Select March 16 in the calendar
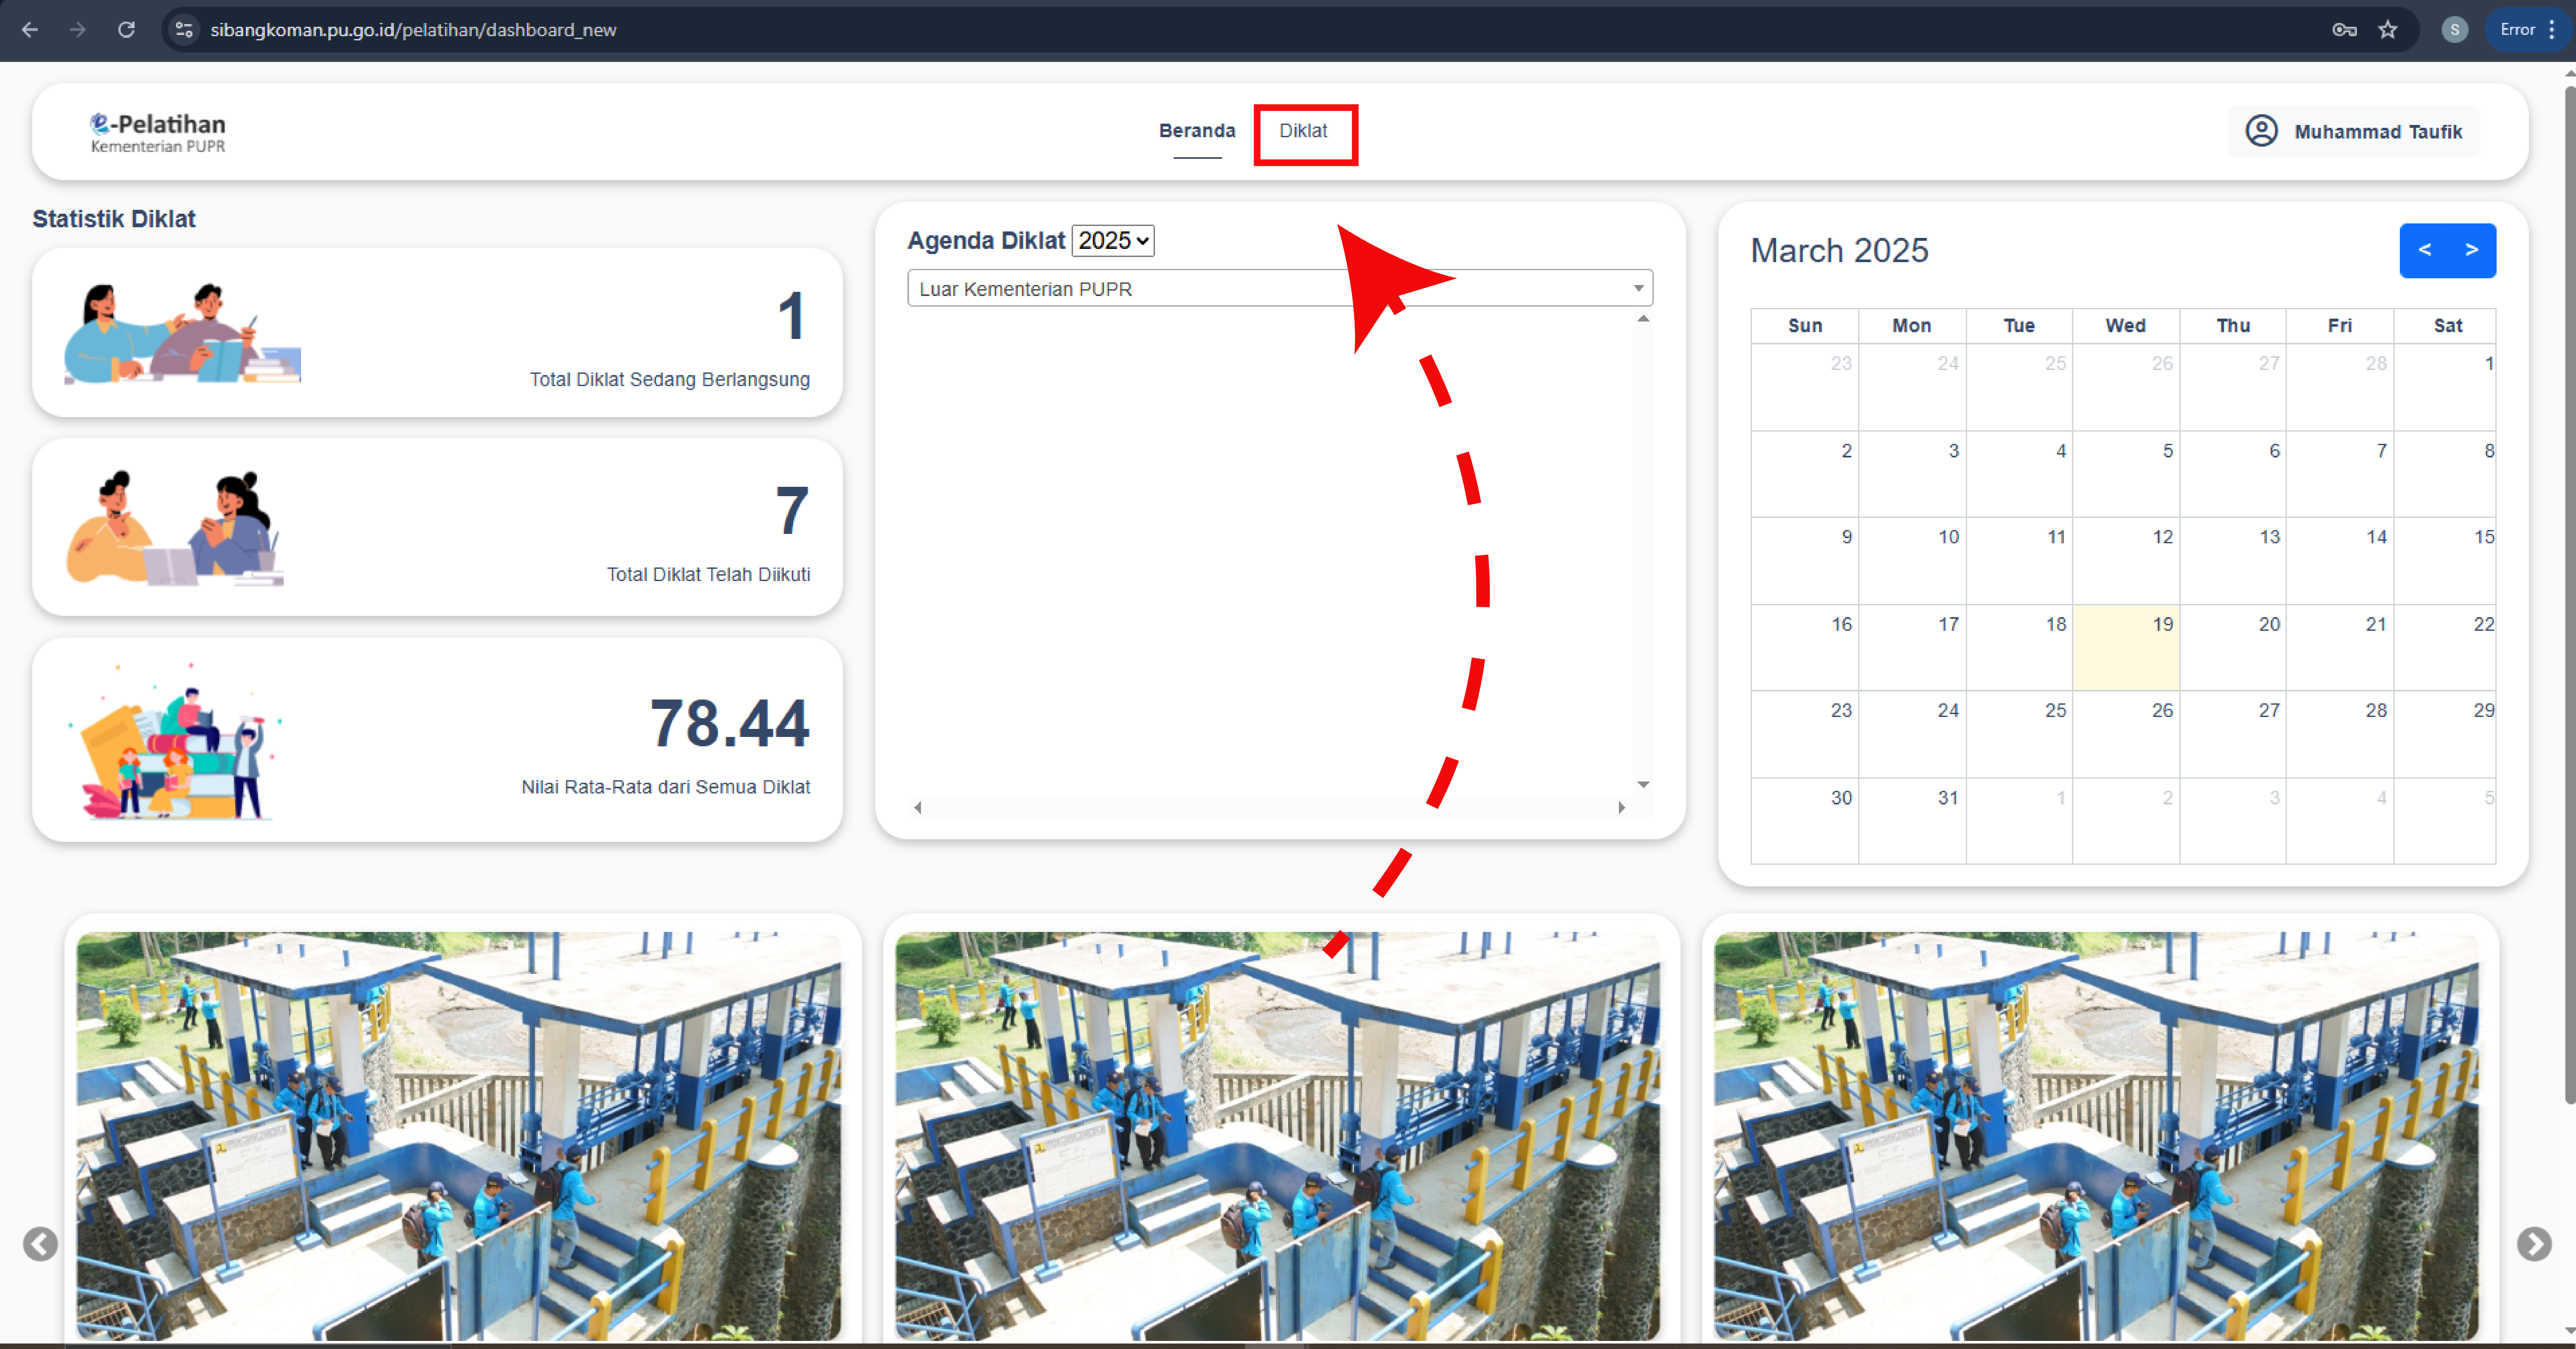 point(1805,647)
